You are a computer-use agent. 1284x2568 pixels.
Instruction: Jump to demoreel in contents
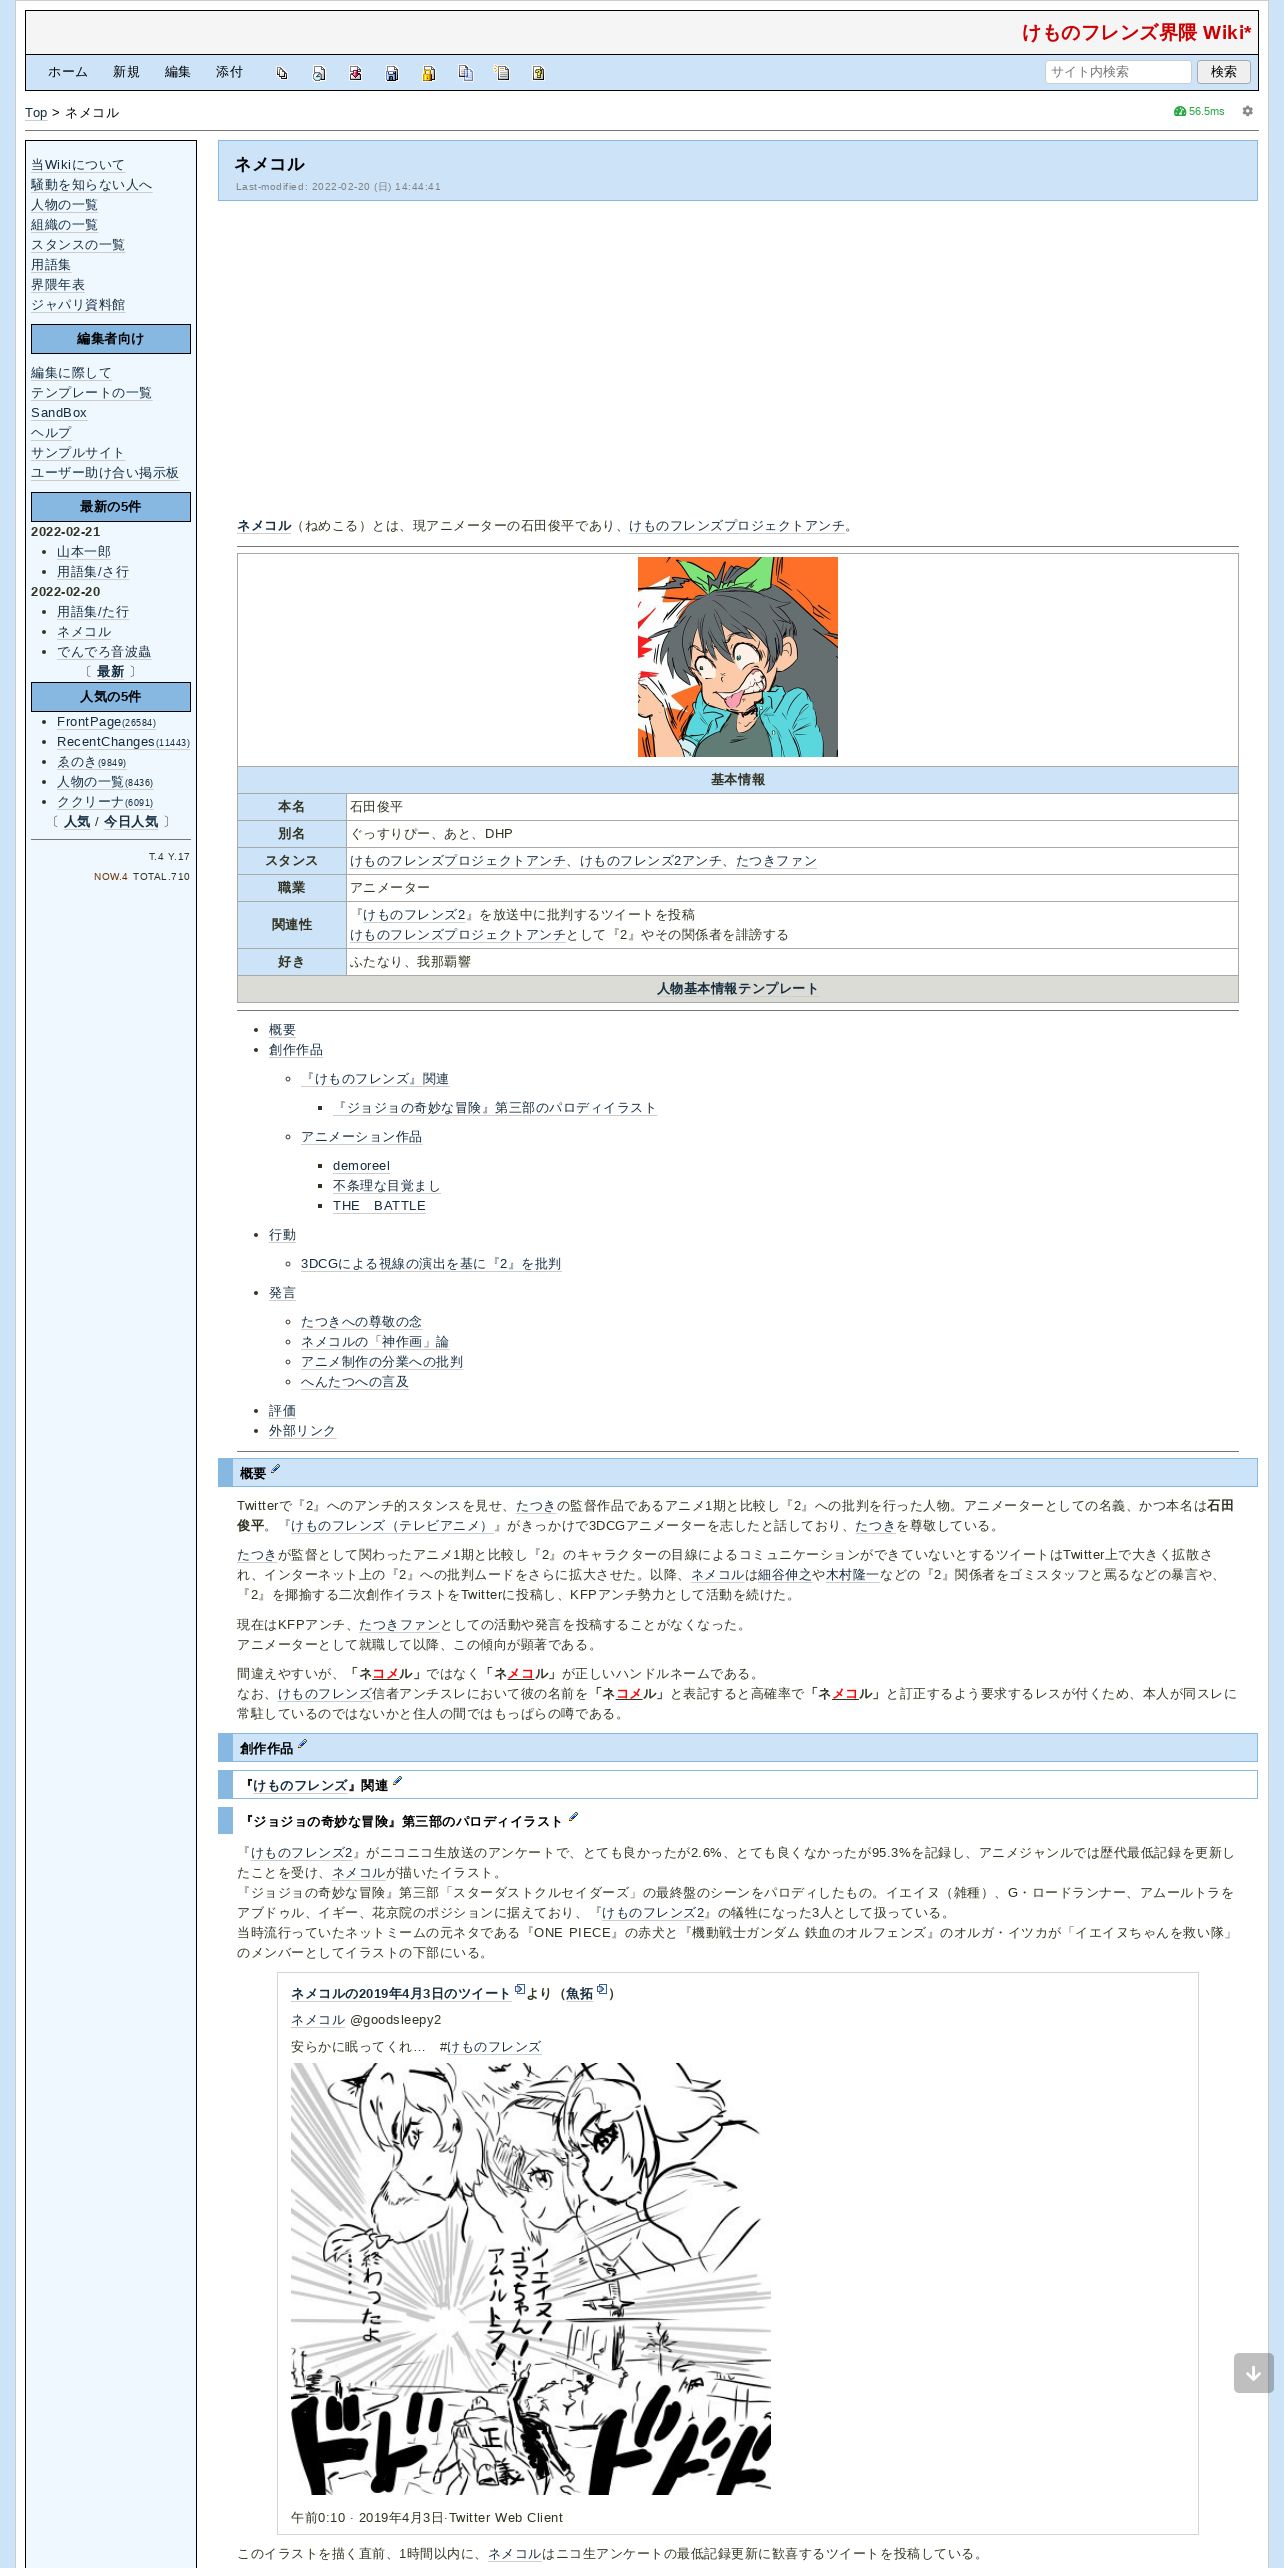click(x=361, y=1166)
